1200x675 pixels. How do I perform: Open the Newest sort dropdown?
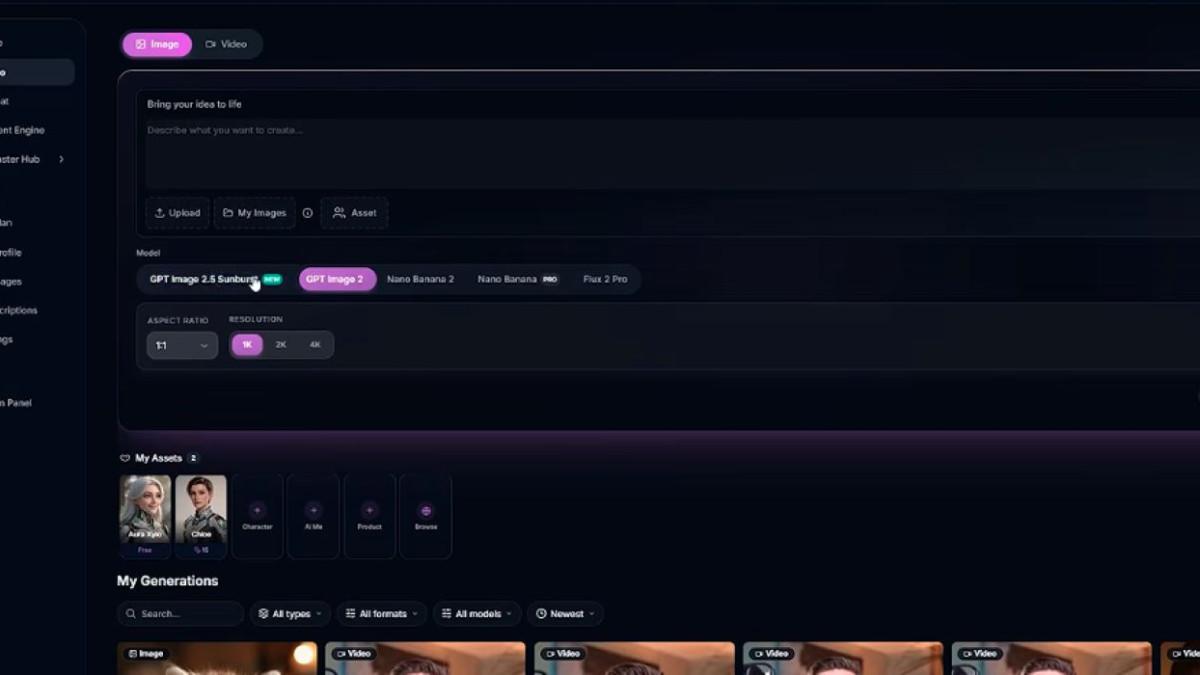point(565,614)
